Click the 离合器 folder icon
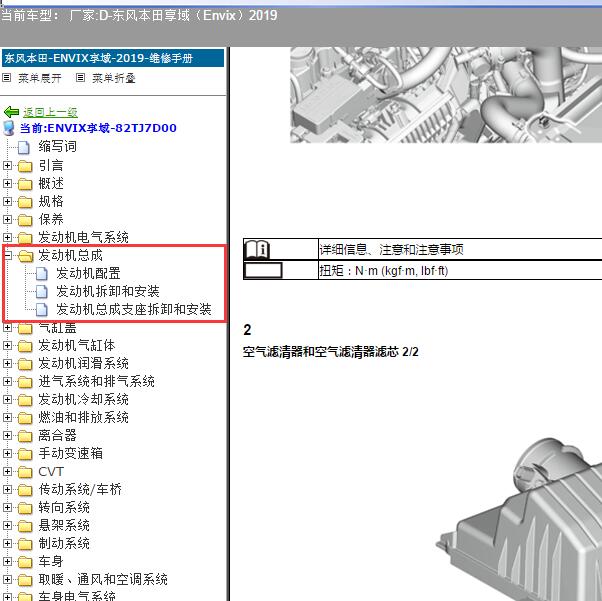602x601 pixels. (25, 436)
